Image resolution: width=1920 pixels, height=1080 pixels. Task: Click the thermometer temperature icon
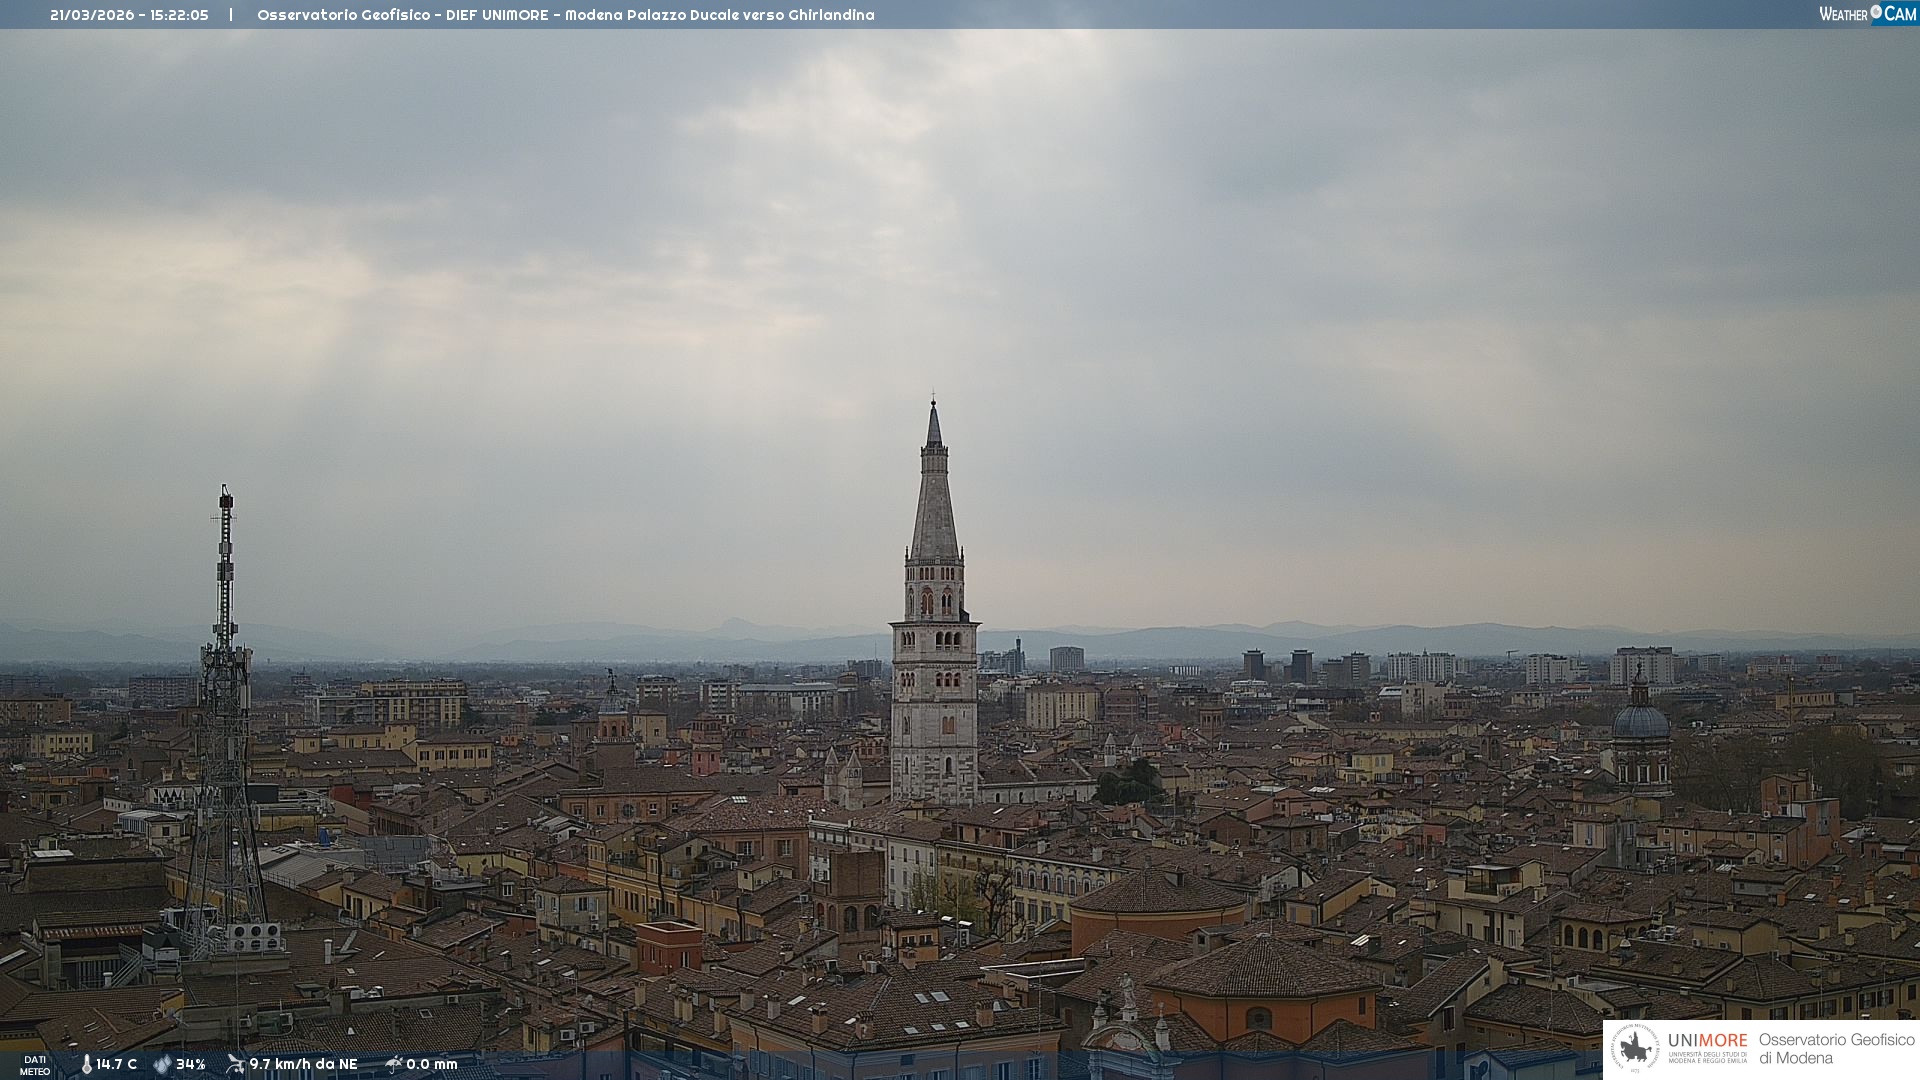pos(86,1064)
